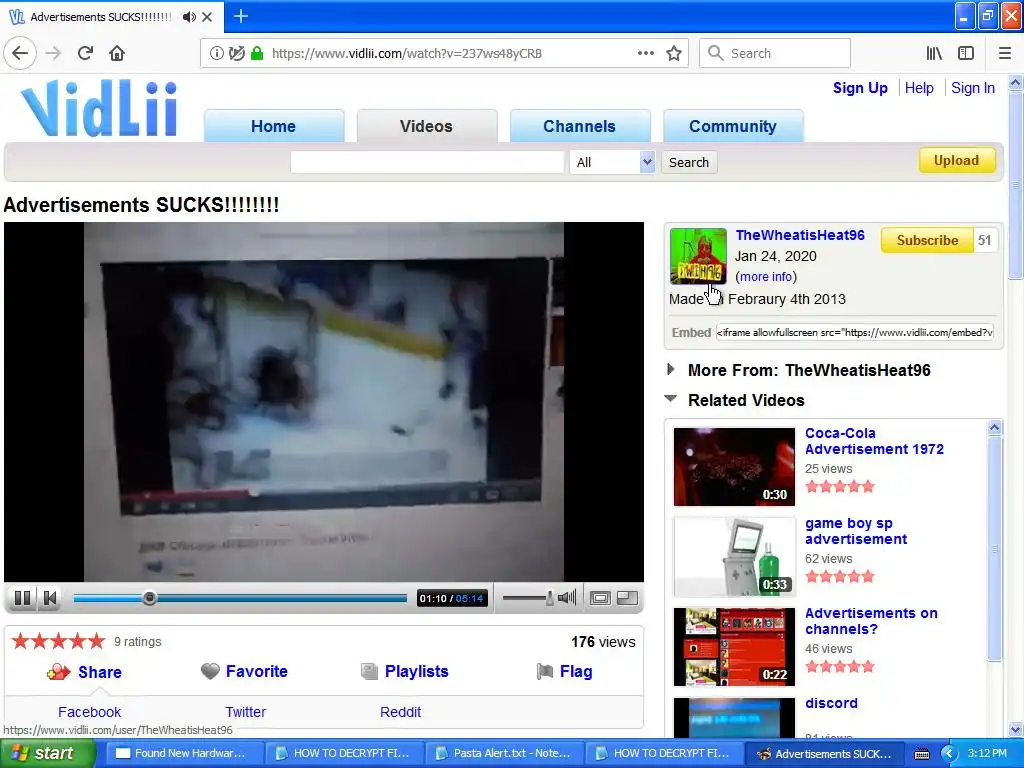Click the browser toolbar Search field

pyautogui.click(x=775, y=54)
